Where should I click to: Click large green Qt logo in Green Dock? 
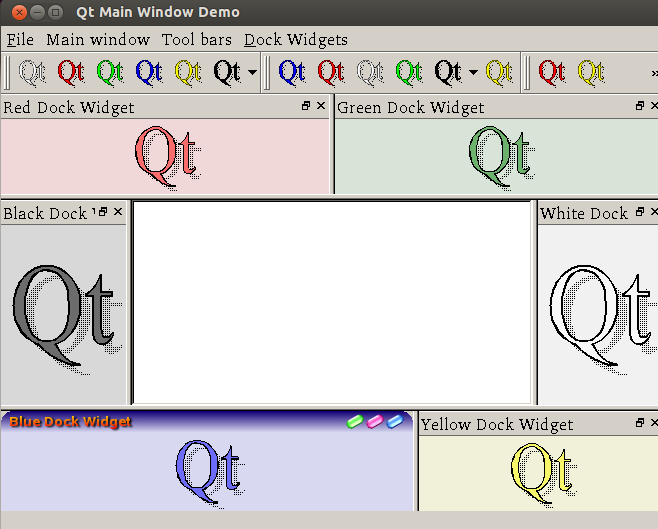pos(501,157)
